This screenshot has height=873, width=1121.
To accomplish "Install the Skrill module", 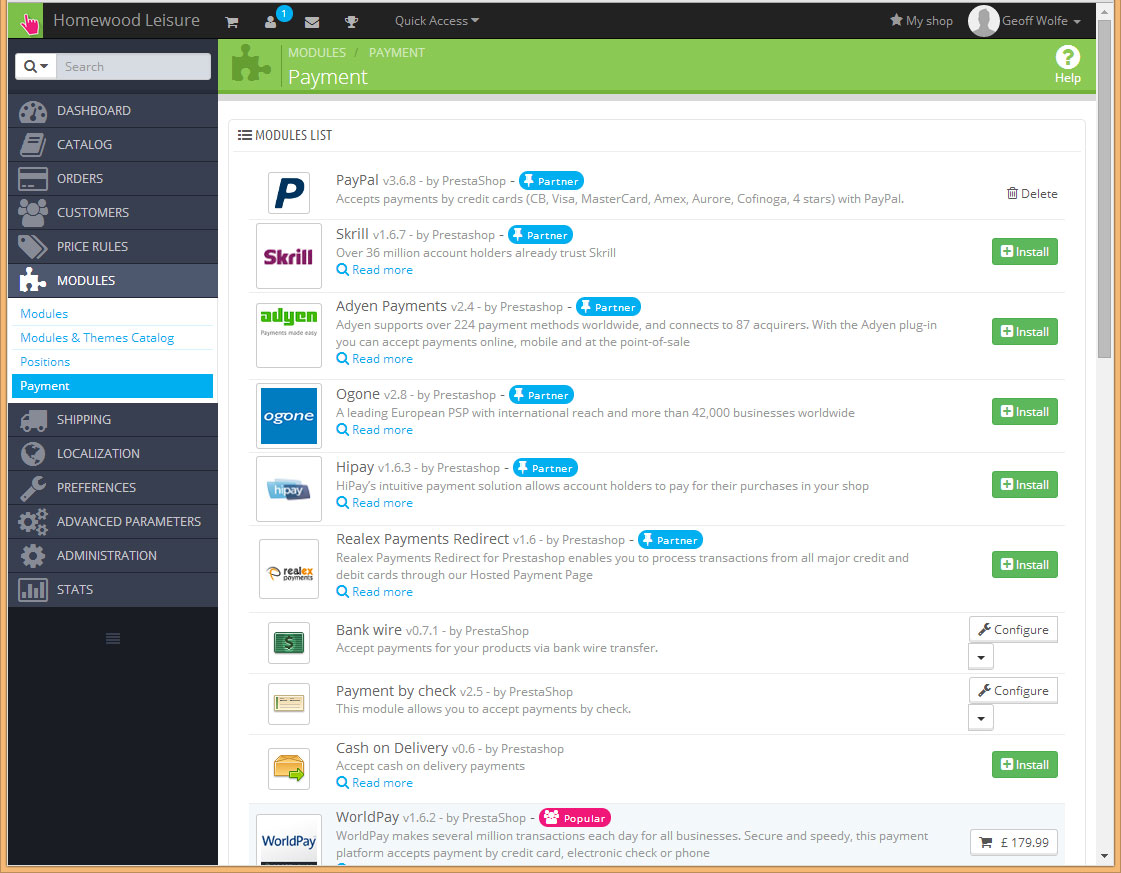I will (x=1024, y=252).
